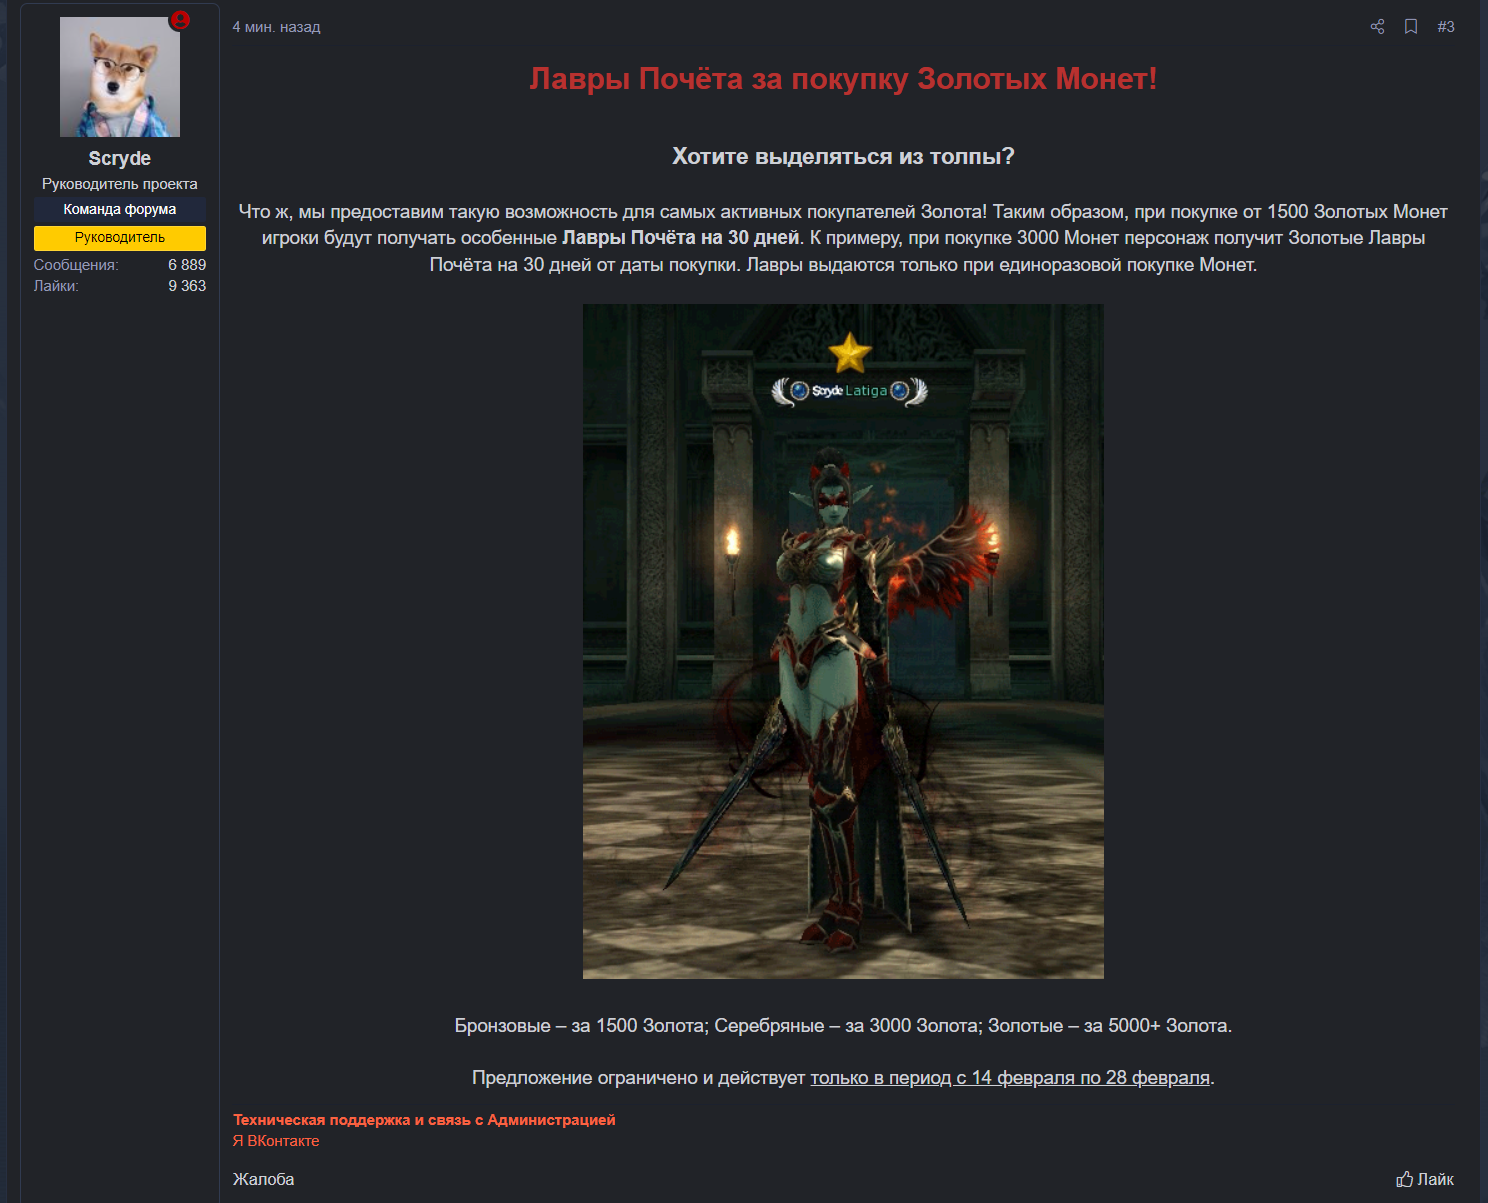Open the #3 post permalink
This screenshot has height=1203, width=1488.
[x=1445, y=27]
